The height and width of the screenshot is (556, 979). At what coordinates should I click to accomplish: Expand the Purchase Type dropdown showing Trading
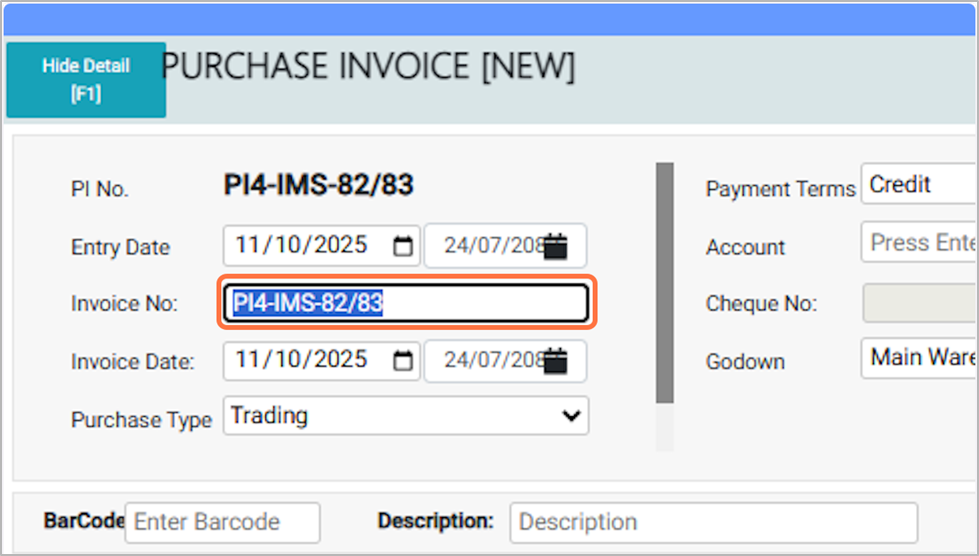tap(405, 416)
